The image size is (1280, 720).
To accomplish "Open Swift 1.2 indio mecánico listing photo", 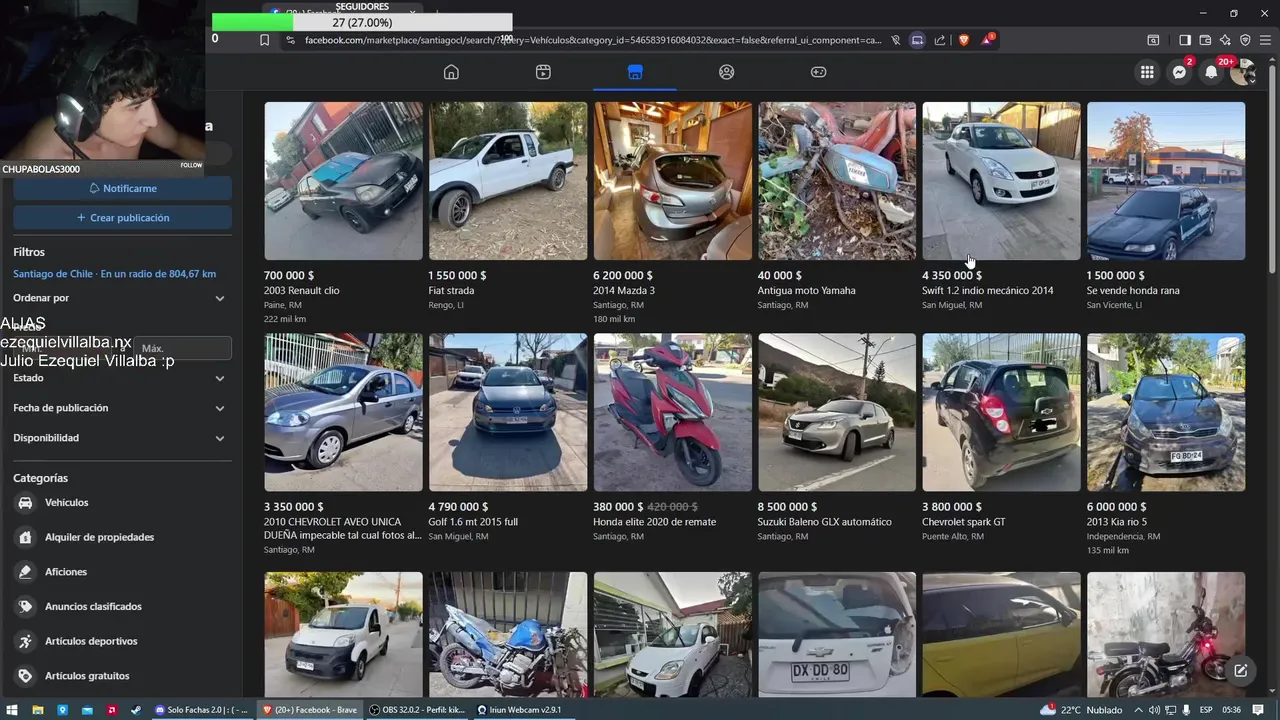I will tap(1001, 181).
